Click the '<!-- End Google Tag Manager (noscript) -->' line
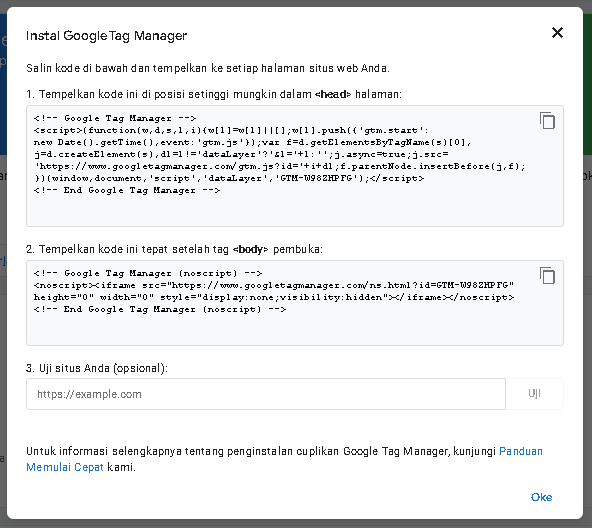This screenshot has width=592, height=528. point(160,309)
